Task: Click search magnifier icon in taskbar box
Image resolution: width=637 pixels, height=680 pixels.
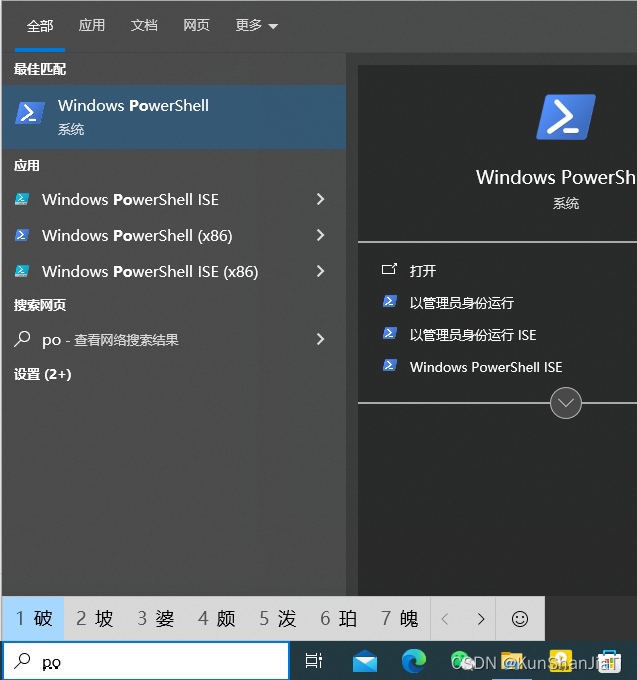Action: [x=22, y=661]
